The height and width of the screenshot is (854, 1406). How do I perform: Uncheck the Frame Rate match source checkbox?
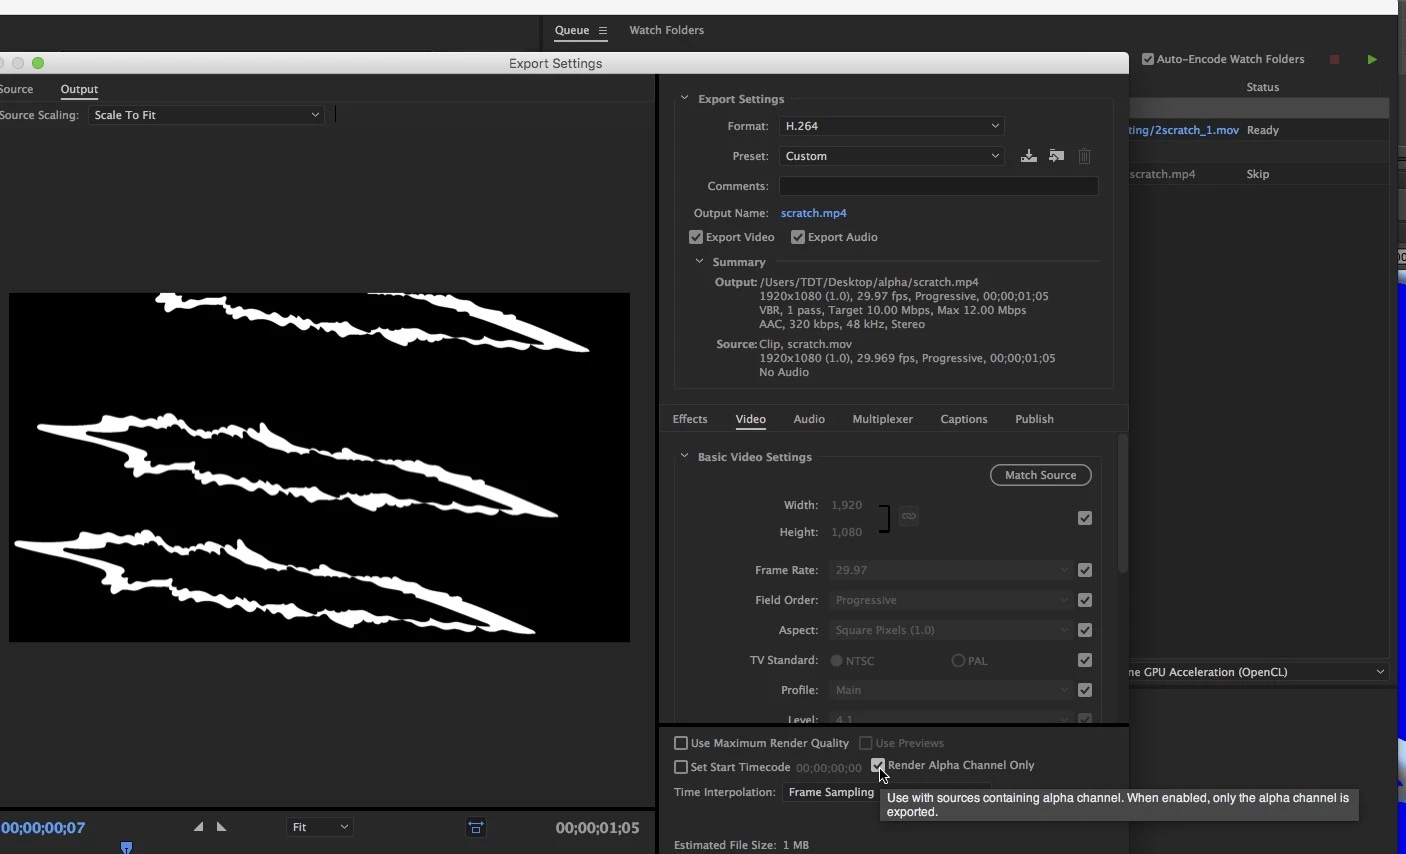(1085, 570)
